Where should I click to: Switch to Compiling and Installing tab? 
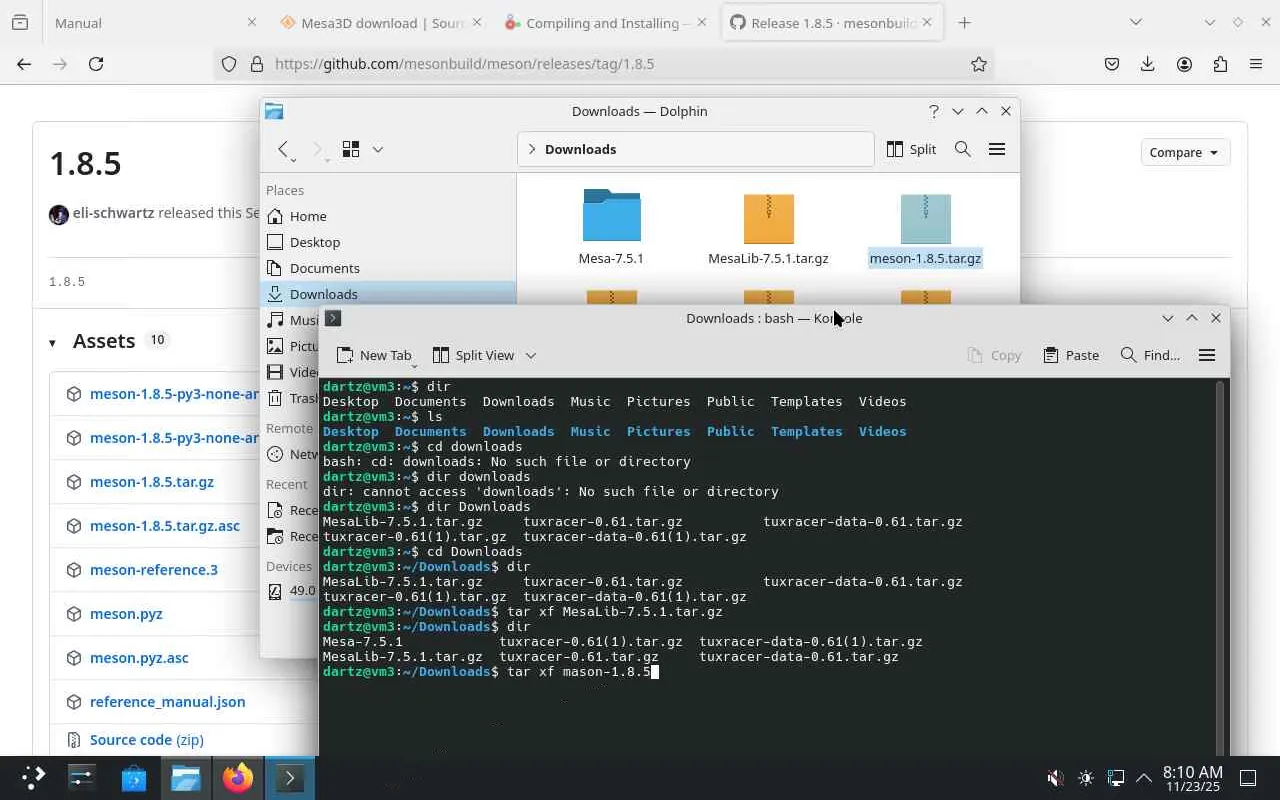(x=606, y=22)
